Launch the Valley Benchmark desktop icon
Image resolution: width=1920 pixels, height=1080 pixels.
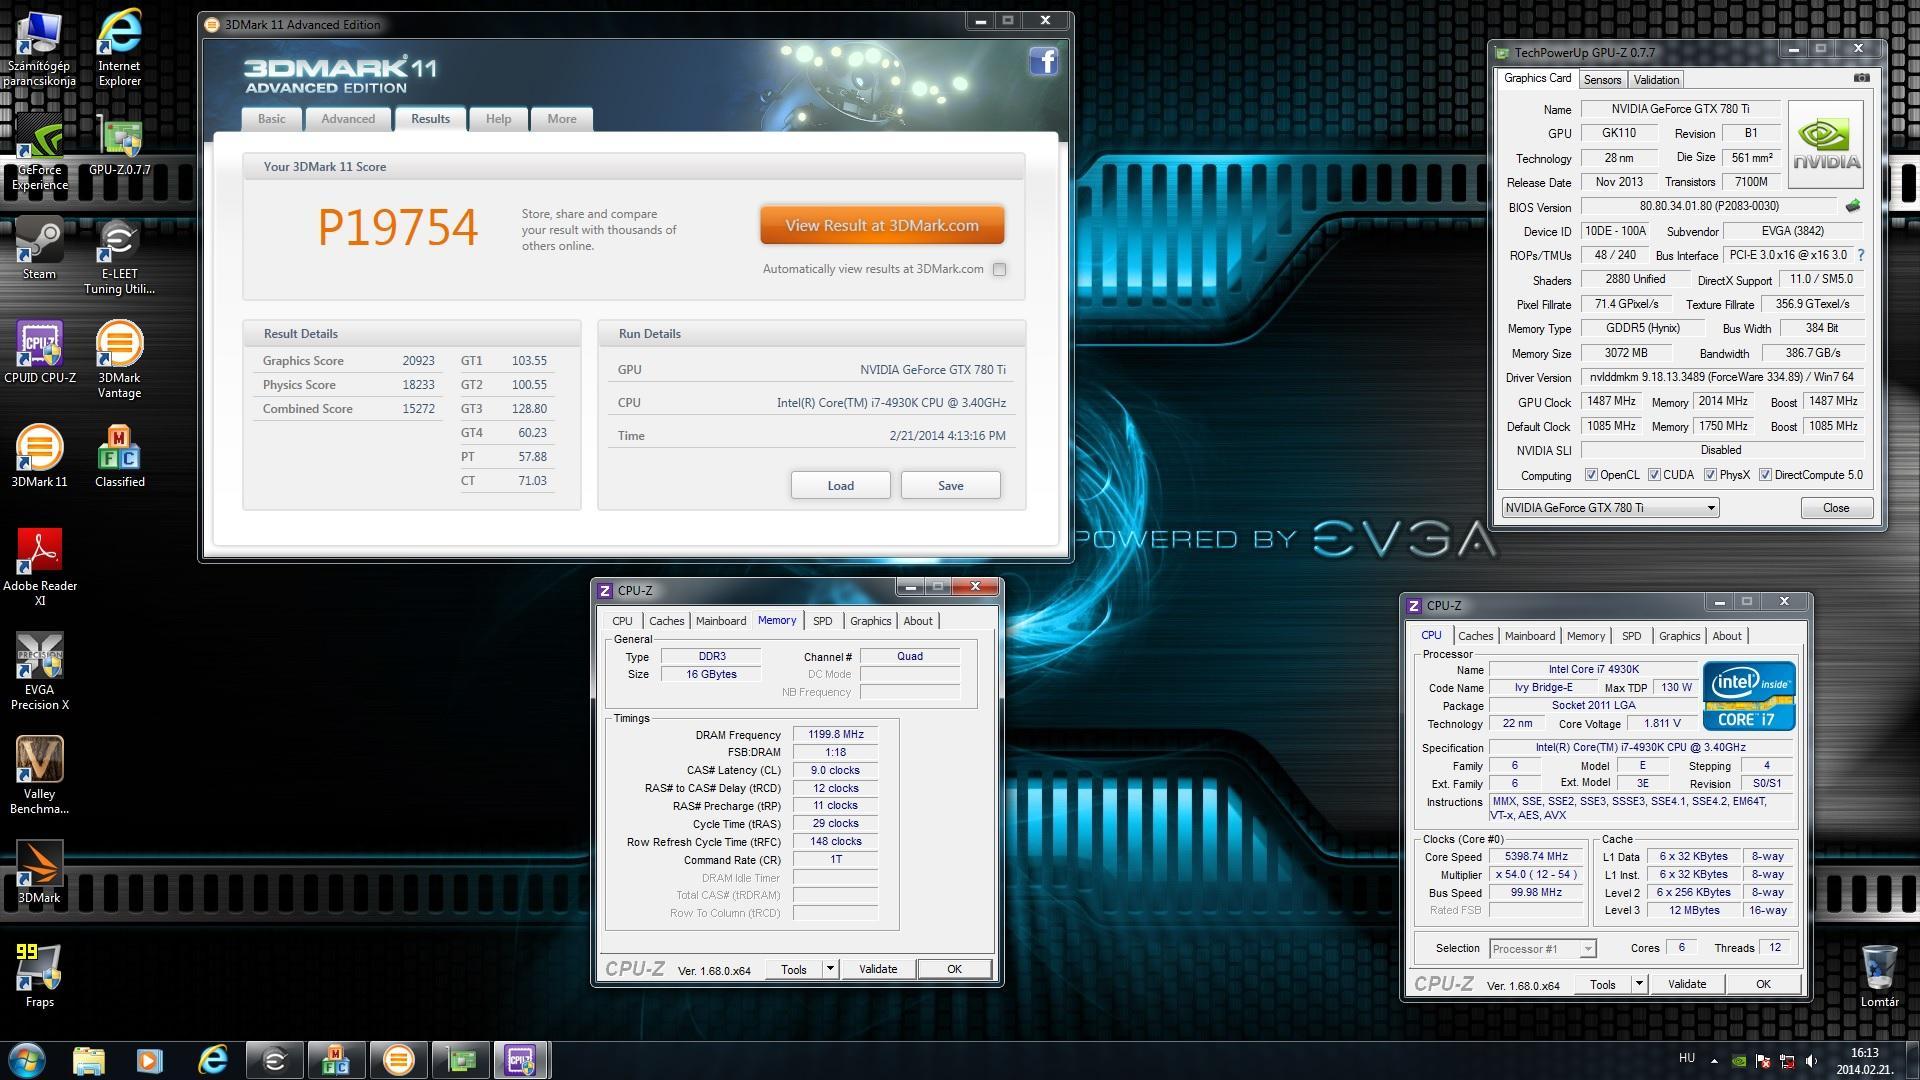pos(39,776)
